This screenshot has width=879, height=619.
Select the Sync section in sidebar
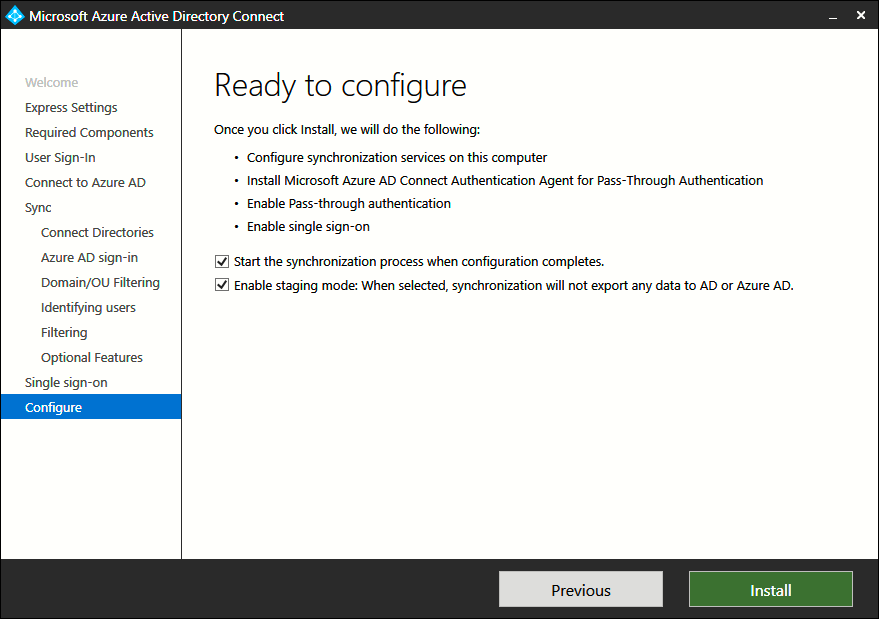click(x=38, y=208)
